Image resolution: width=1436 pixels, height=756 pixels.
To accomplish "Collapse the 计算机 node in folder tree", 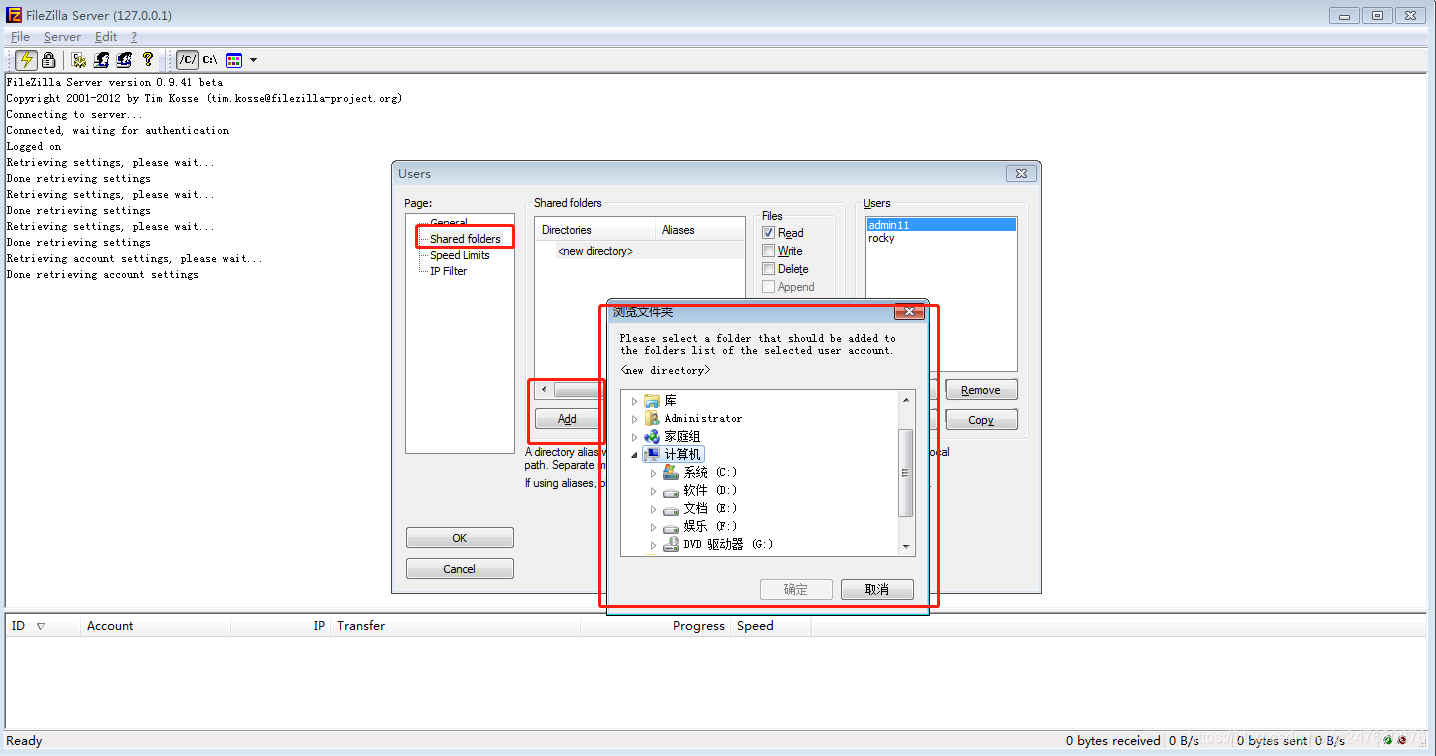I will click(634, 455).
